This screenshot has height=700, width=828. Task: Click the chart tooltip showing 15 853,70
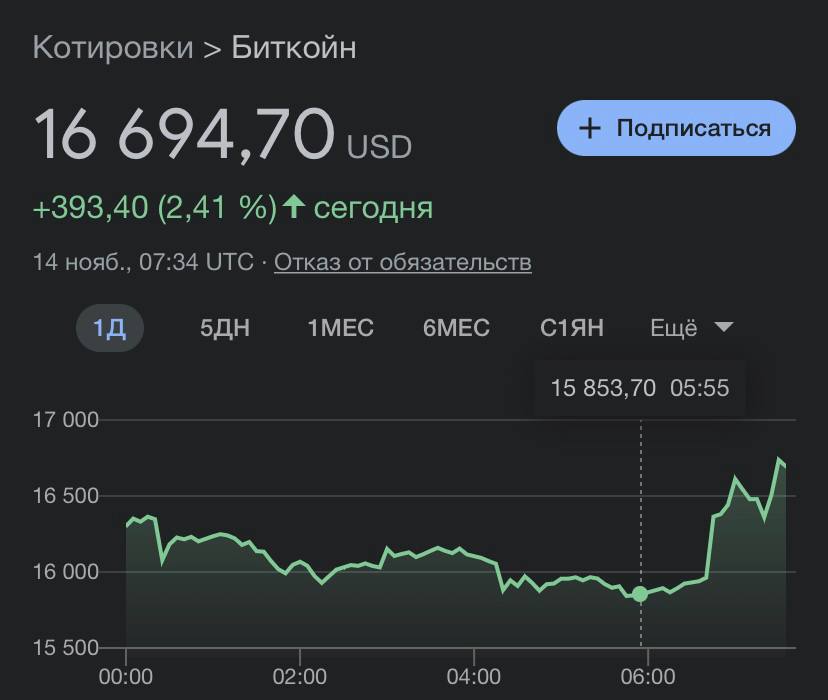pos(640,388)
